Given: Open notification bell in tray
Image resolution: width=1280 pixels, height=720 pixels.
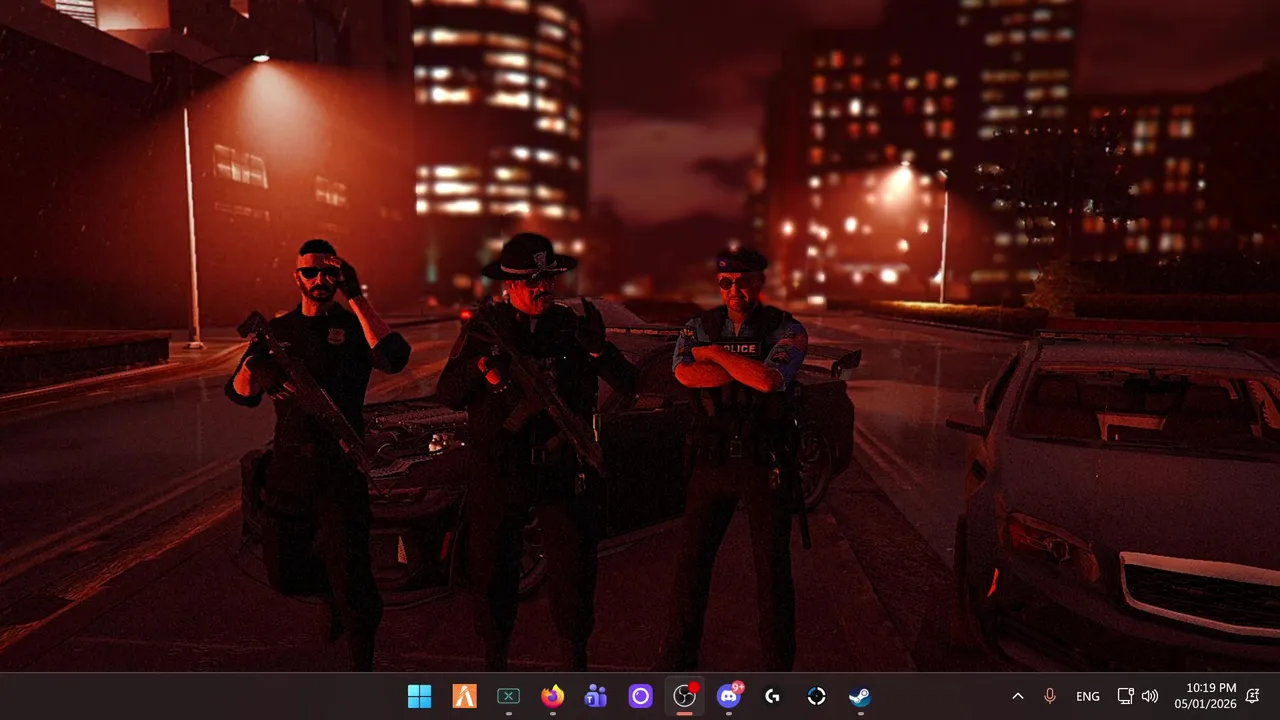Looking at the screenshot, I should click(x=1253, y=696).
